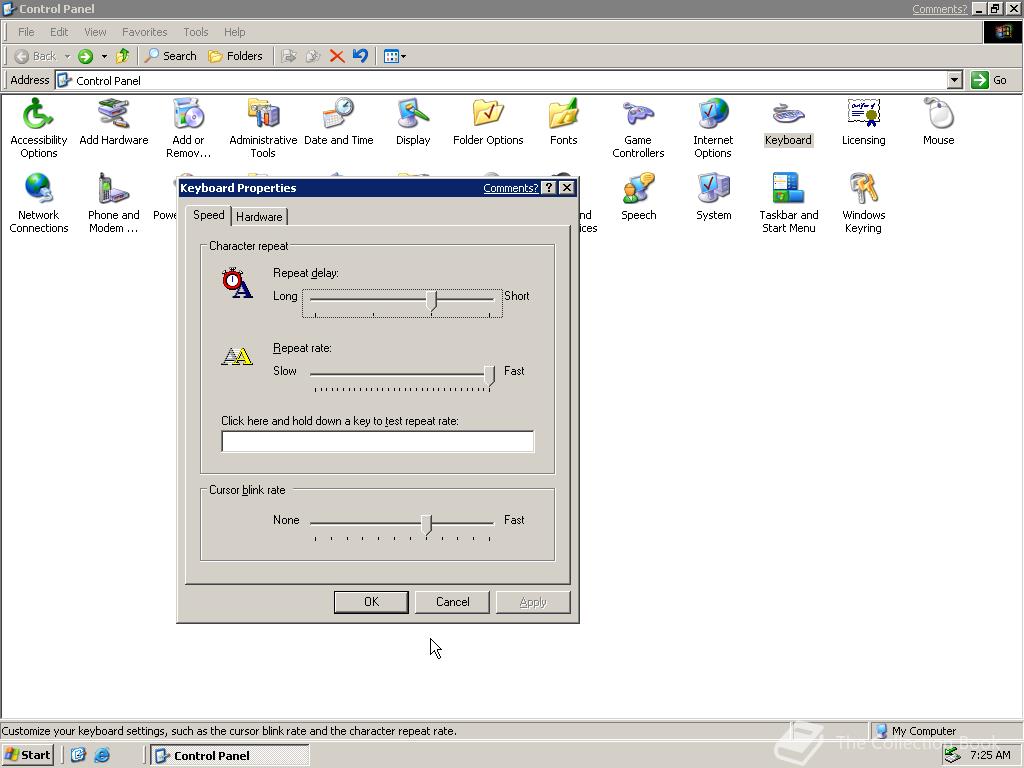
Task: Click the Control Panel taskbar button
Action: [230, 755]
